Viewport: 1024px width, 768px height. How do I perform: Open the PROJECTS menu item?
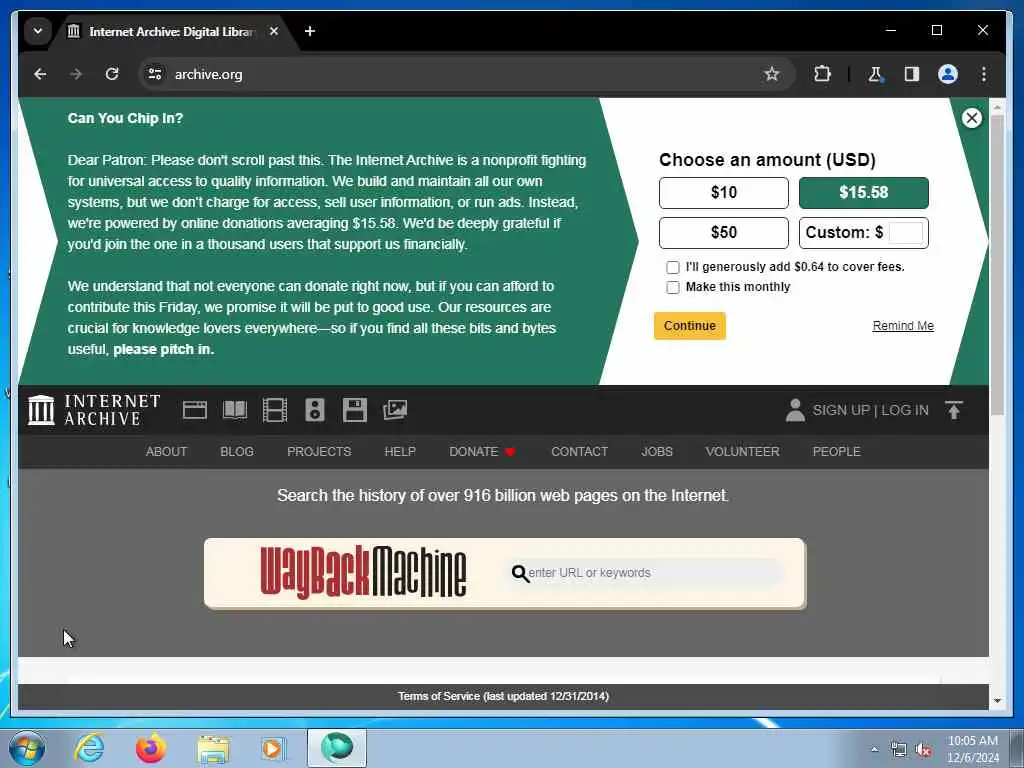coord(319,452)
